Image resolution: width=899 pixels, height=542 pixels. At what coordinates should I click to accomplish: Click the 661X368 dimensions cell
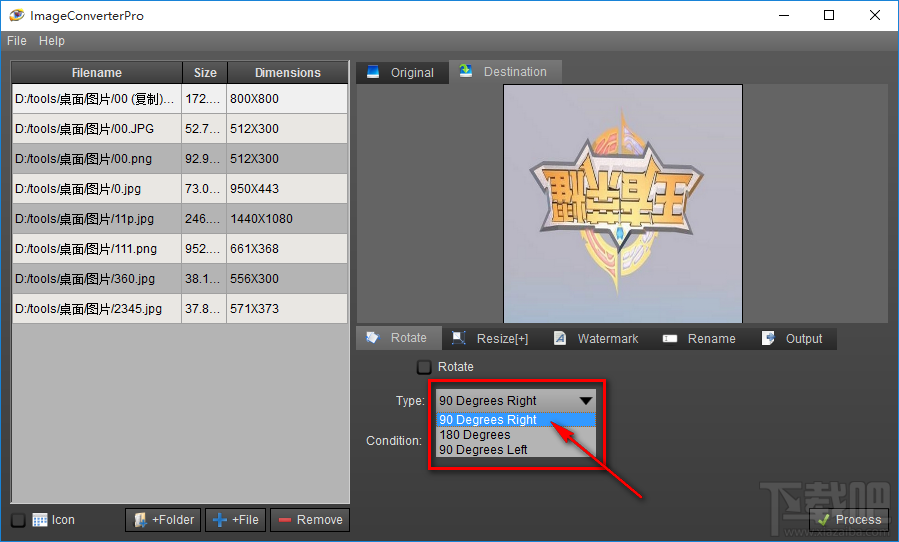(x=287, y=248)
